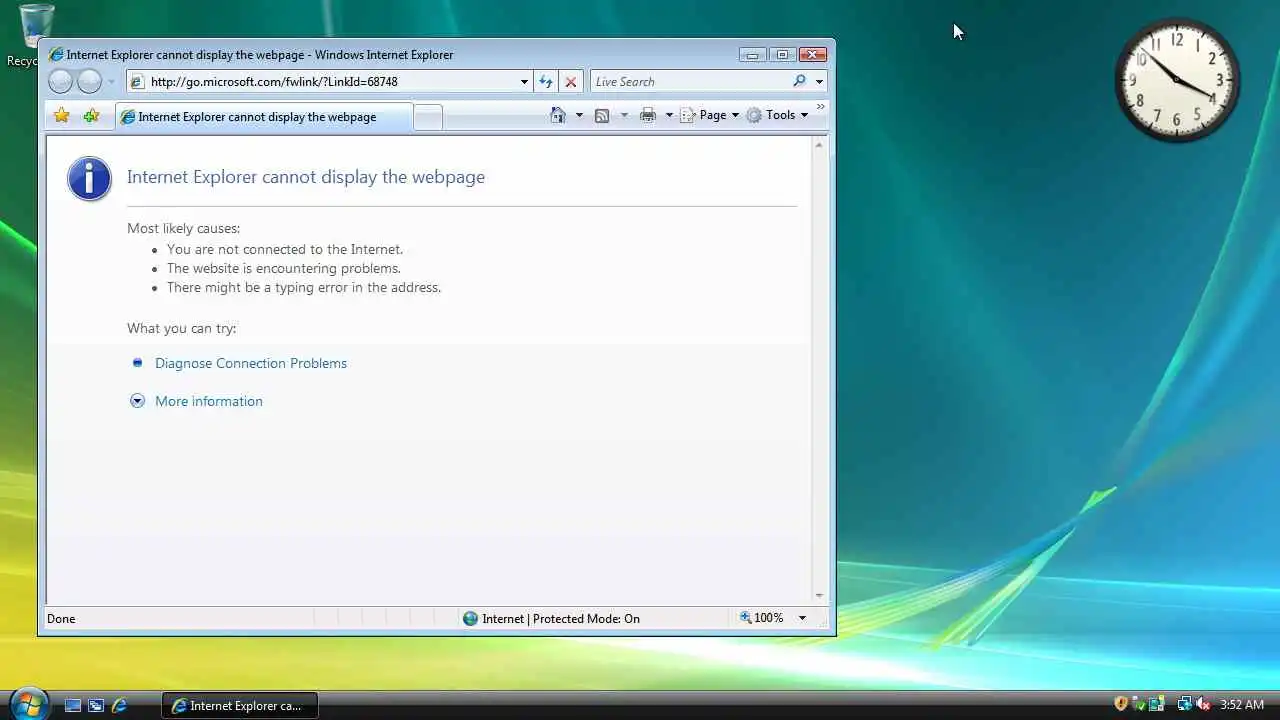
Task: Open a new blank tab
Action: click(428, 118)
